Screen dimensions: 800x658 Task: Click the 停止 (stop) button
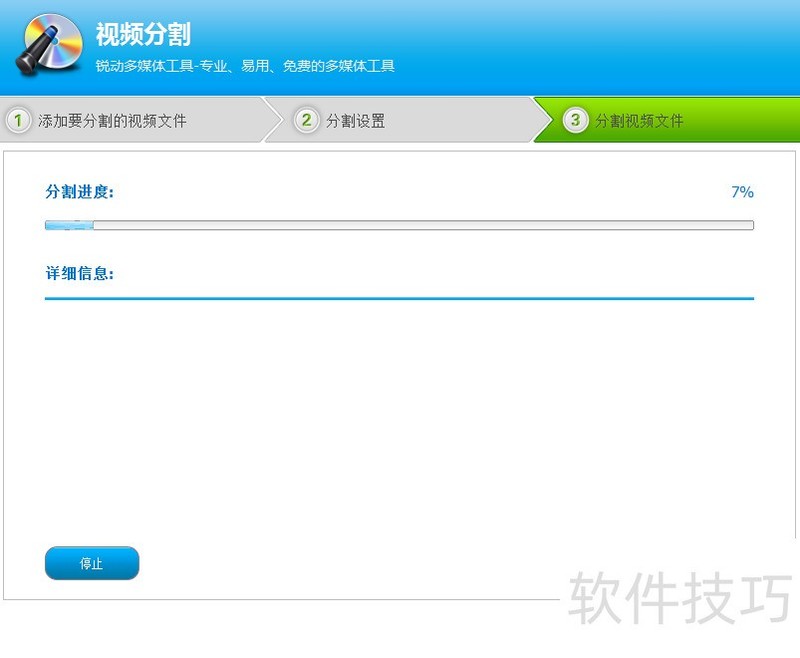point(92,563)
